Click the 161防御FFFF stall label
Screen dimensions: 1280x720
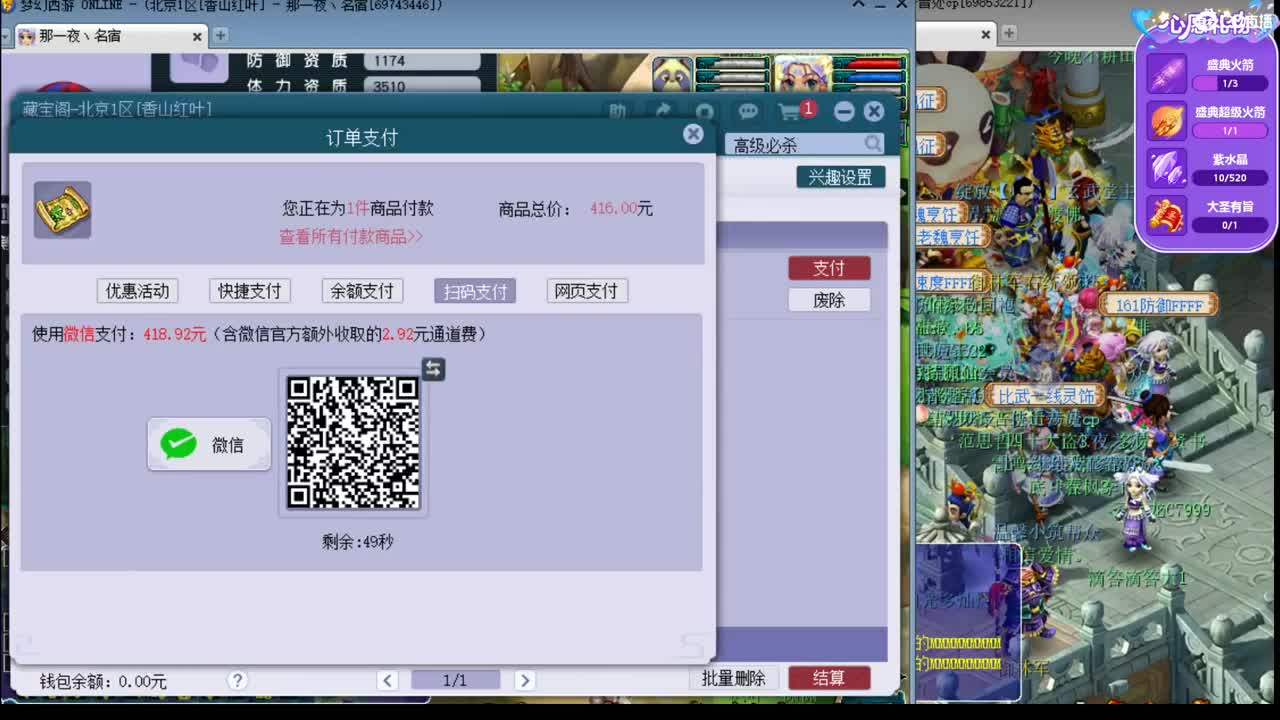tap(1159, 305)
